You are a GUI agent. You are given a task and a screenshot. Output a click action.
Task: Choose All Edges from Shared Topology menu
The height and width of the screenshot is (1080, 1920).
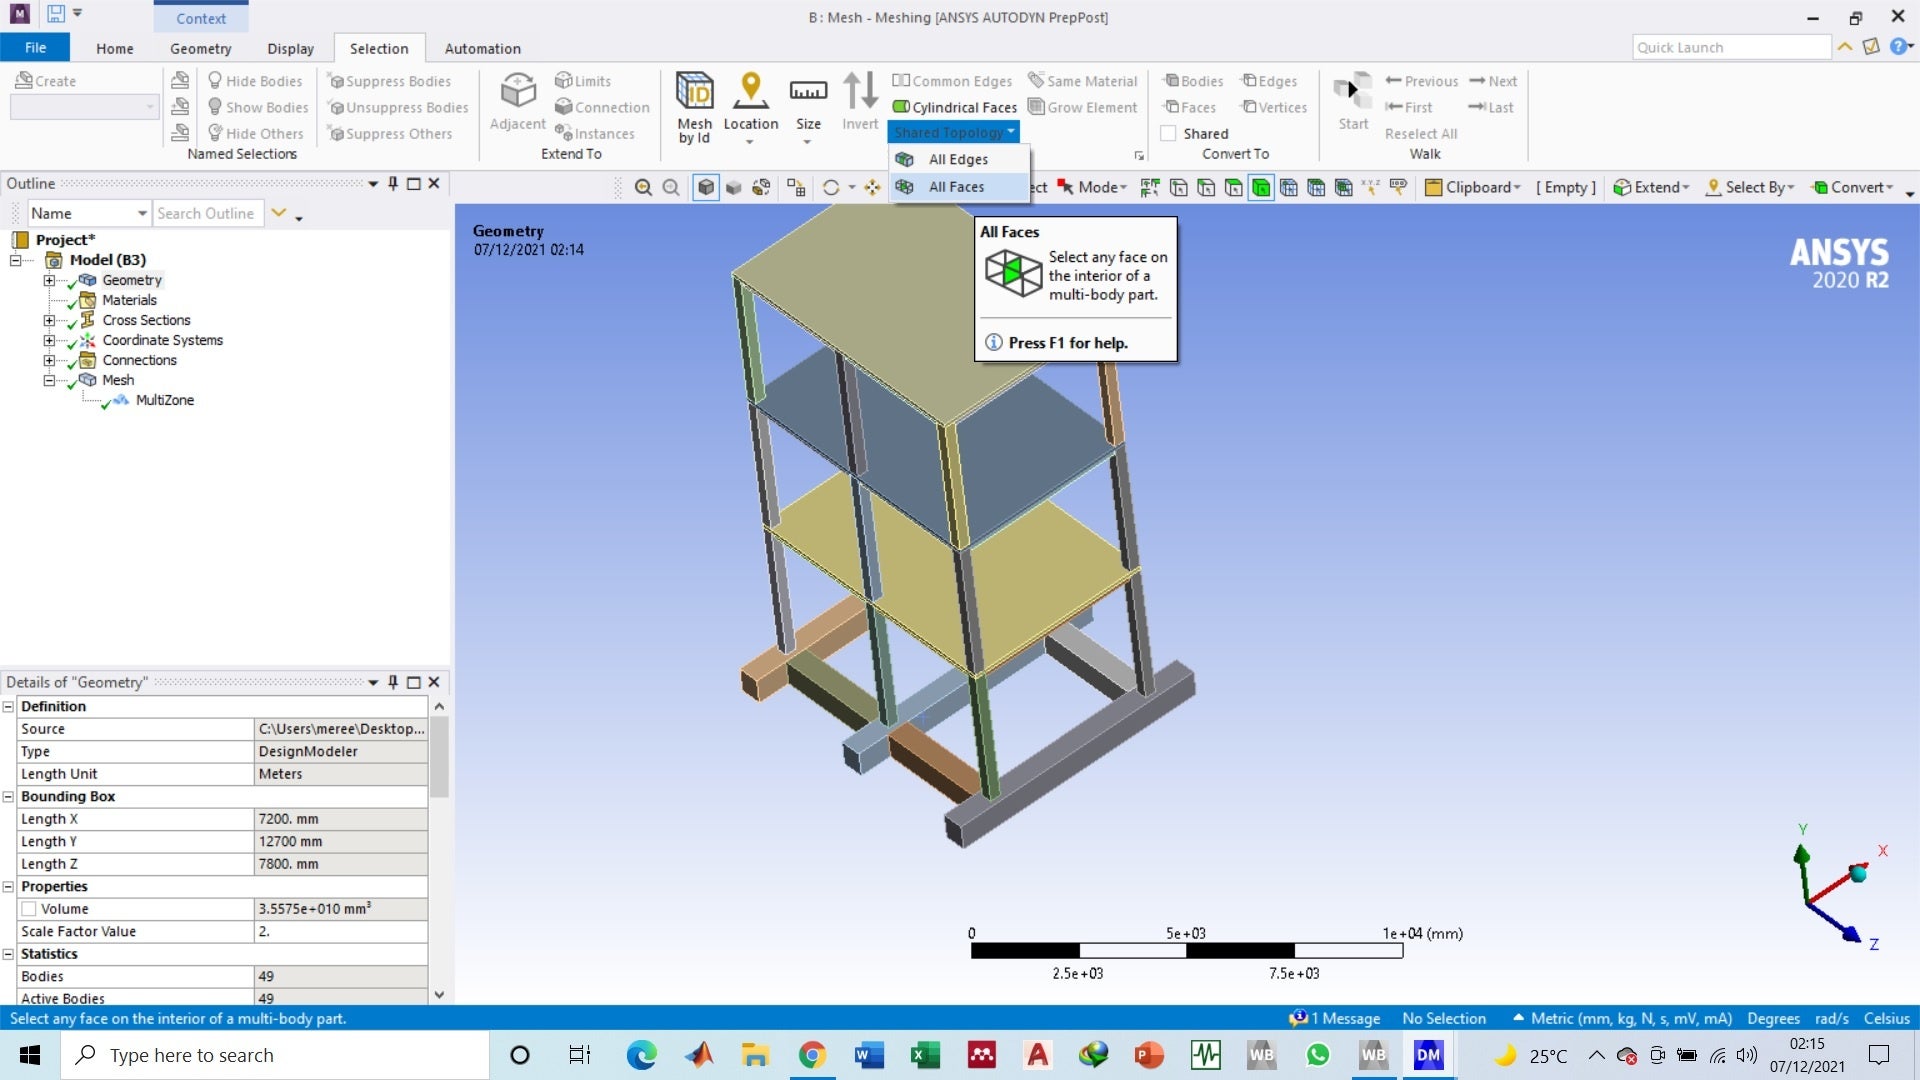[x=957, y=159]
